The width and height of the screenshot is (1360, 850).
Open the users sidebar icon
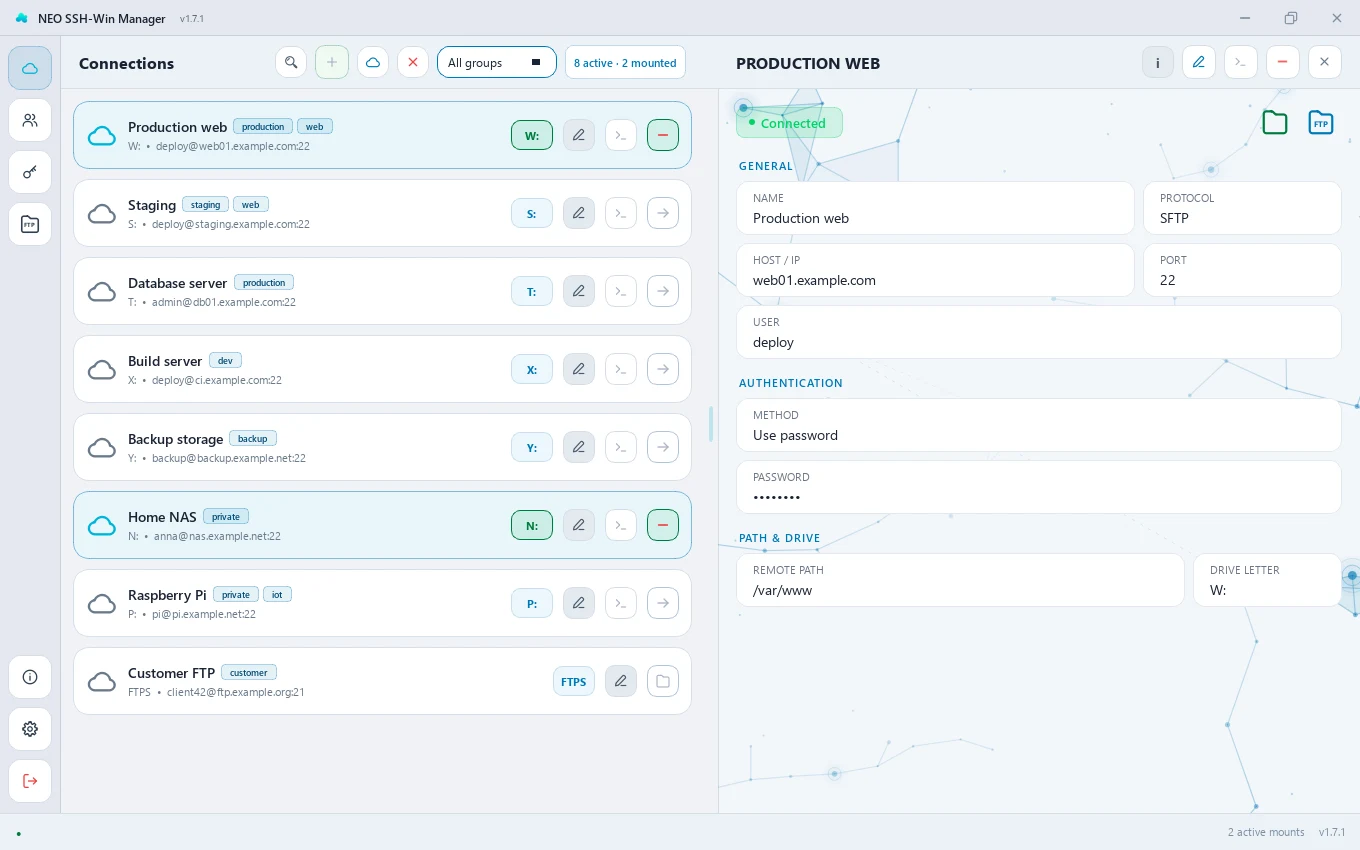coord(30,120)
